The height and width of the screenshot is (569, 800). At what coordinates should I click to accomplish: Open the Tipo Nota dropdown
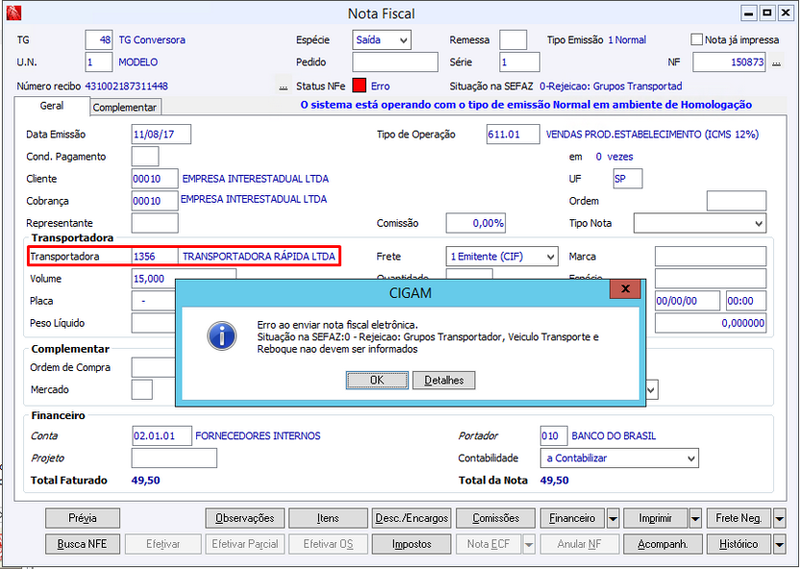point(759,224)
